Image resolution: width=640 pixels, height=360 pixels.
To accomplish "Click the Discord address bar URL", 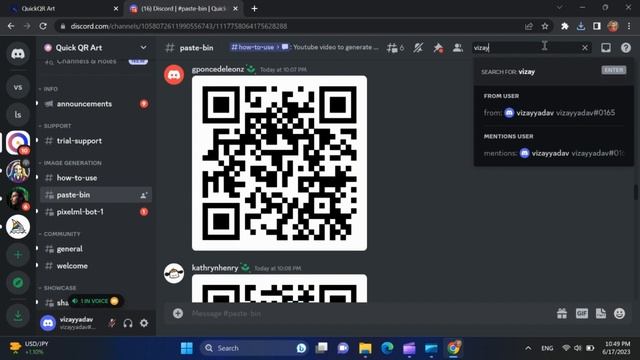I will pos(179,26).
